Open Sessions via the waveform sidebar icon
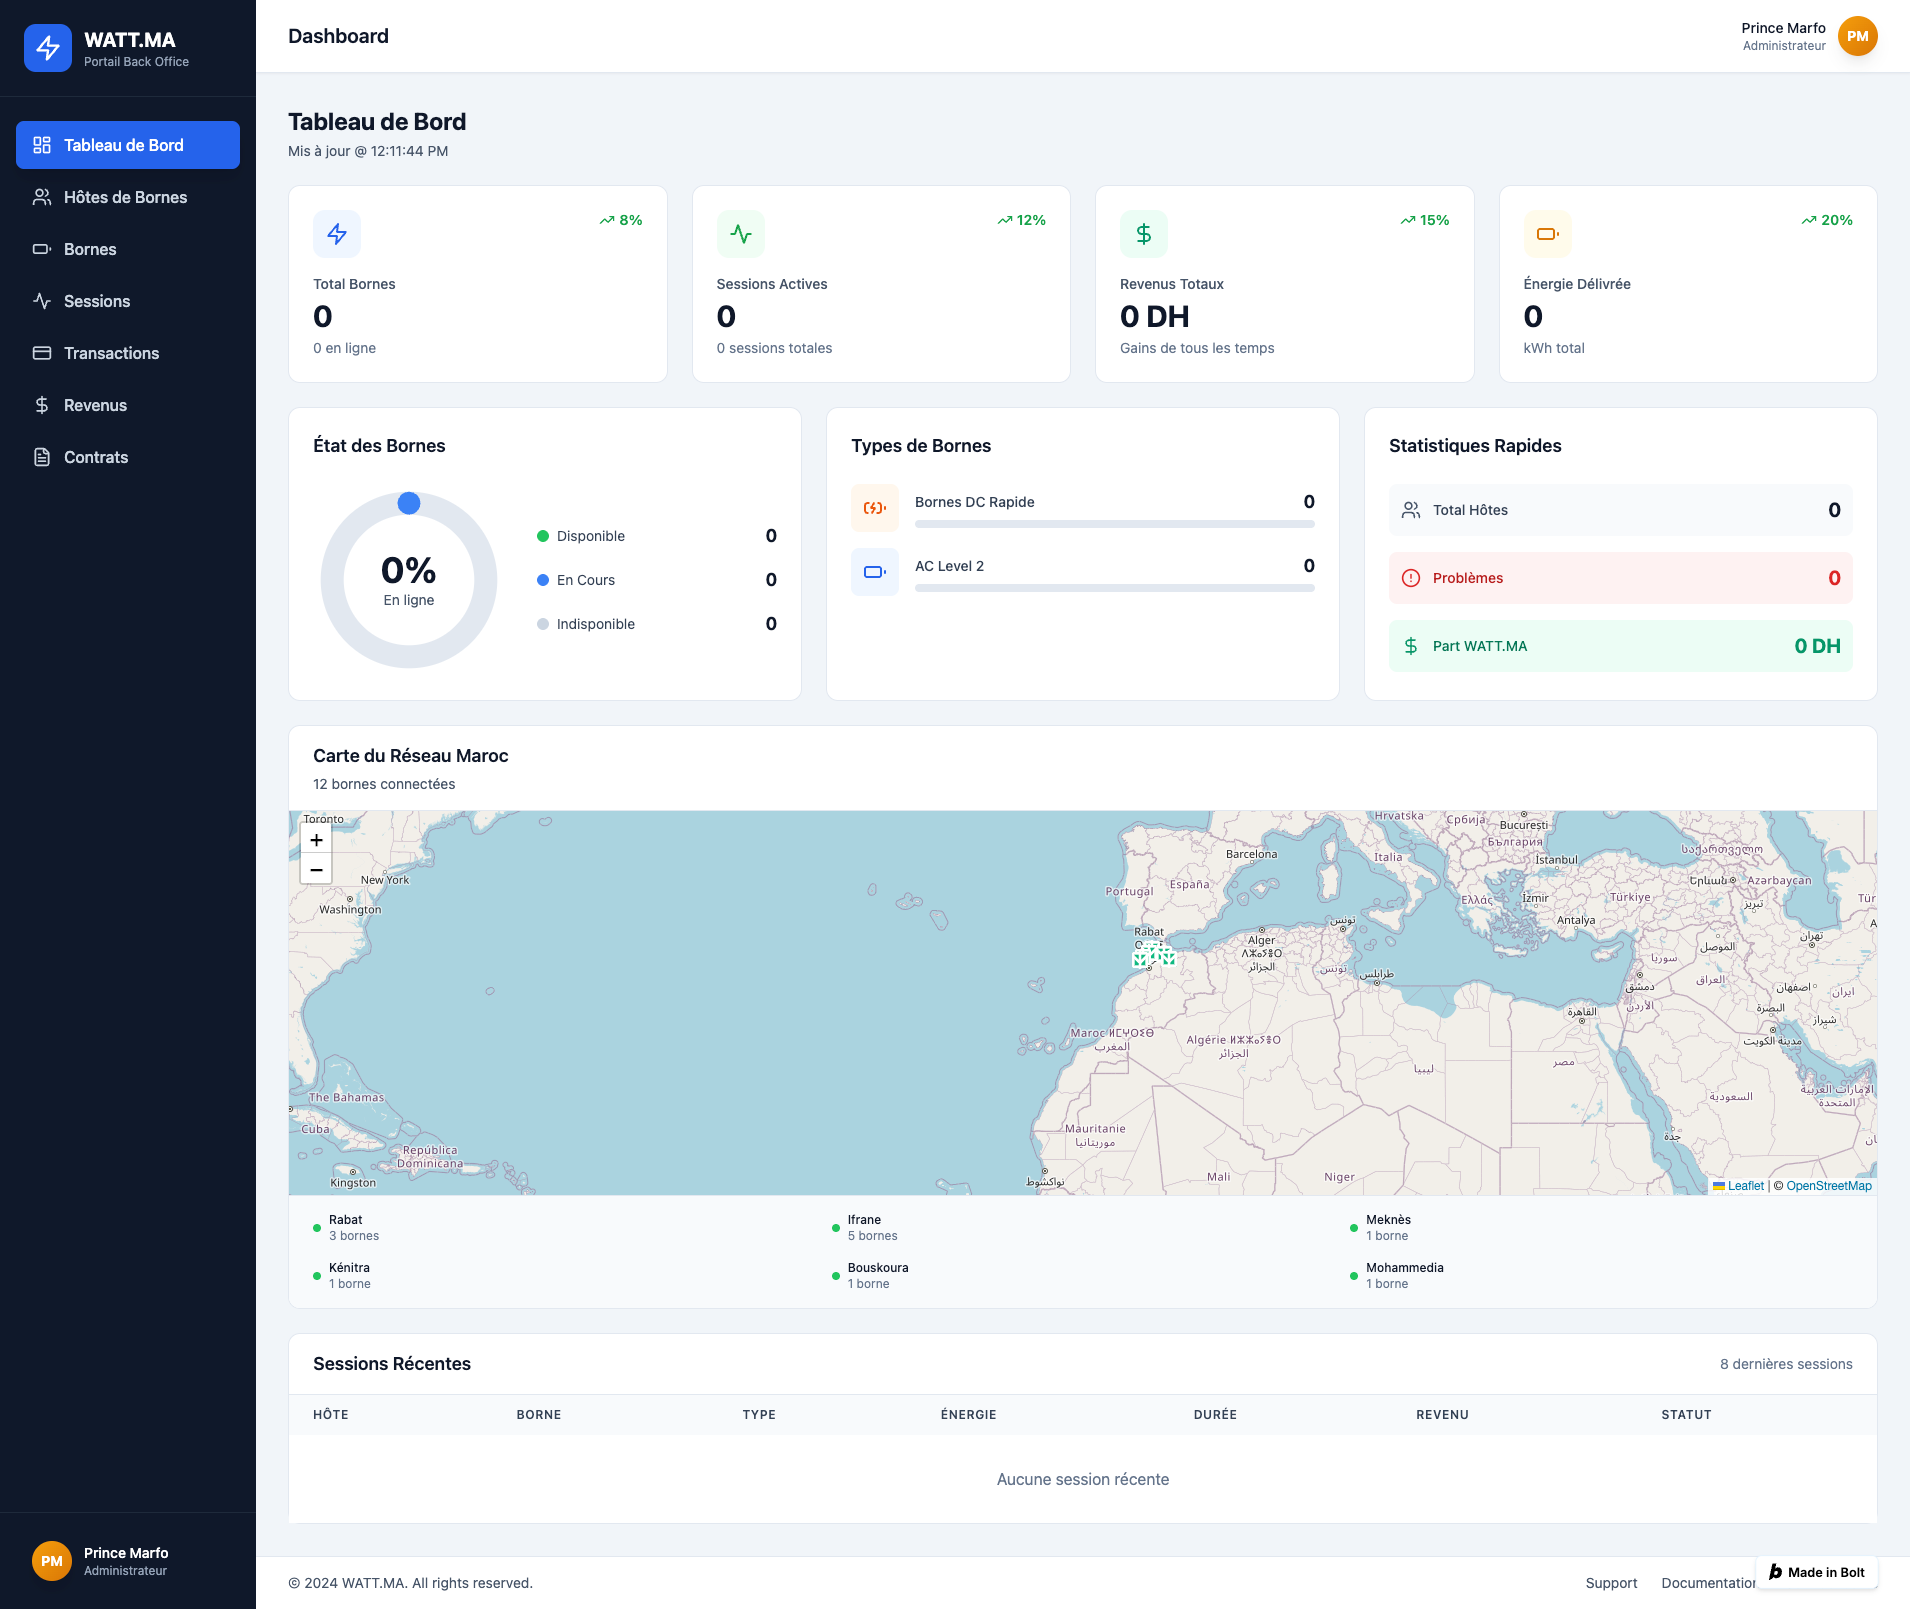The height and width of the screenshot is (1609, 1910). pos(42,301)
